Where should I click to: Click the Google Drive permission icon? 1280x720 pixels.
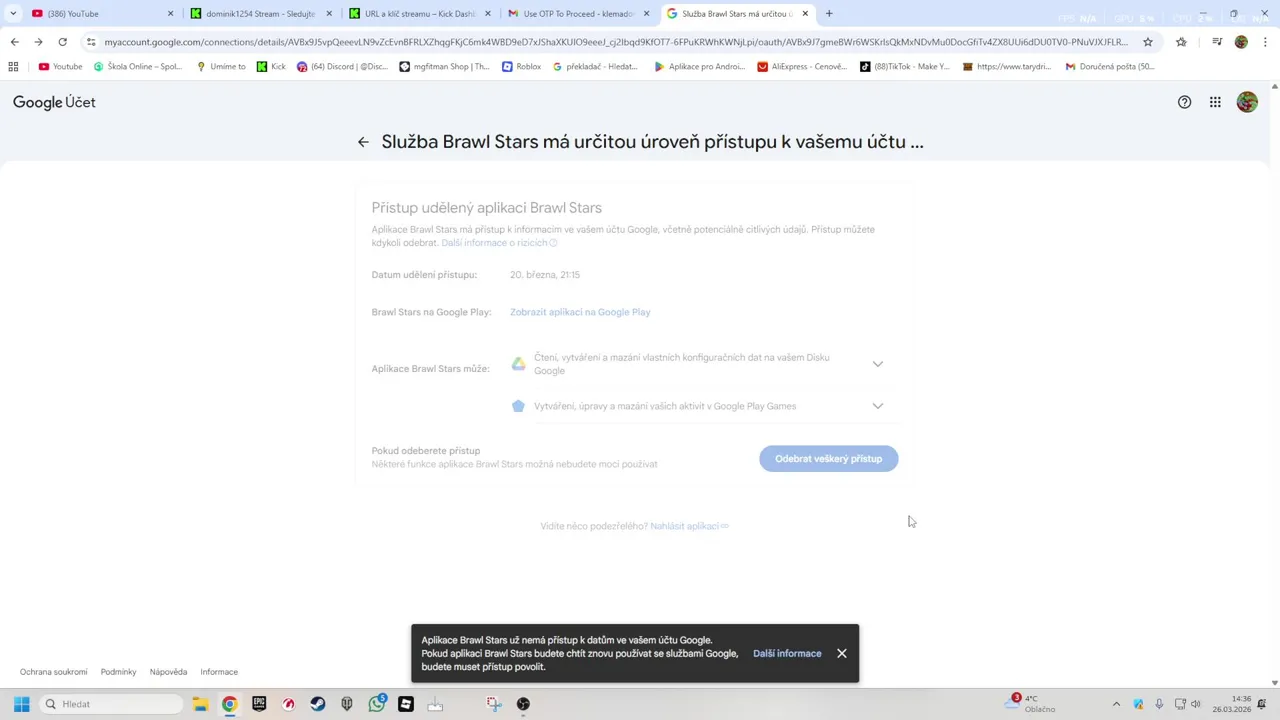click(x=518, y=364)
